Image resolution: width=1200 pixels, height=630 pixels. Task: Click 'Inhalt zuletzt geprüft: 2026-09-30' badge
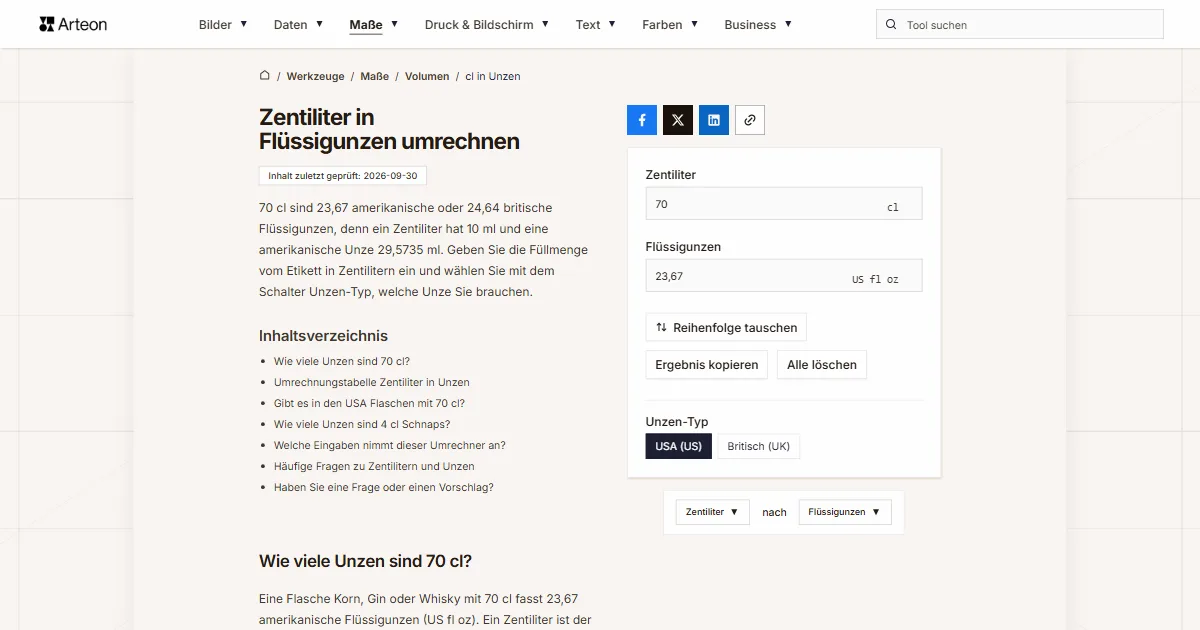coord(343,176)
